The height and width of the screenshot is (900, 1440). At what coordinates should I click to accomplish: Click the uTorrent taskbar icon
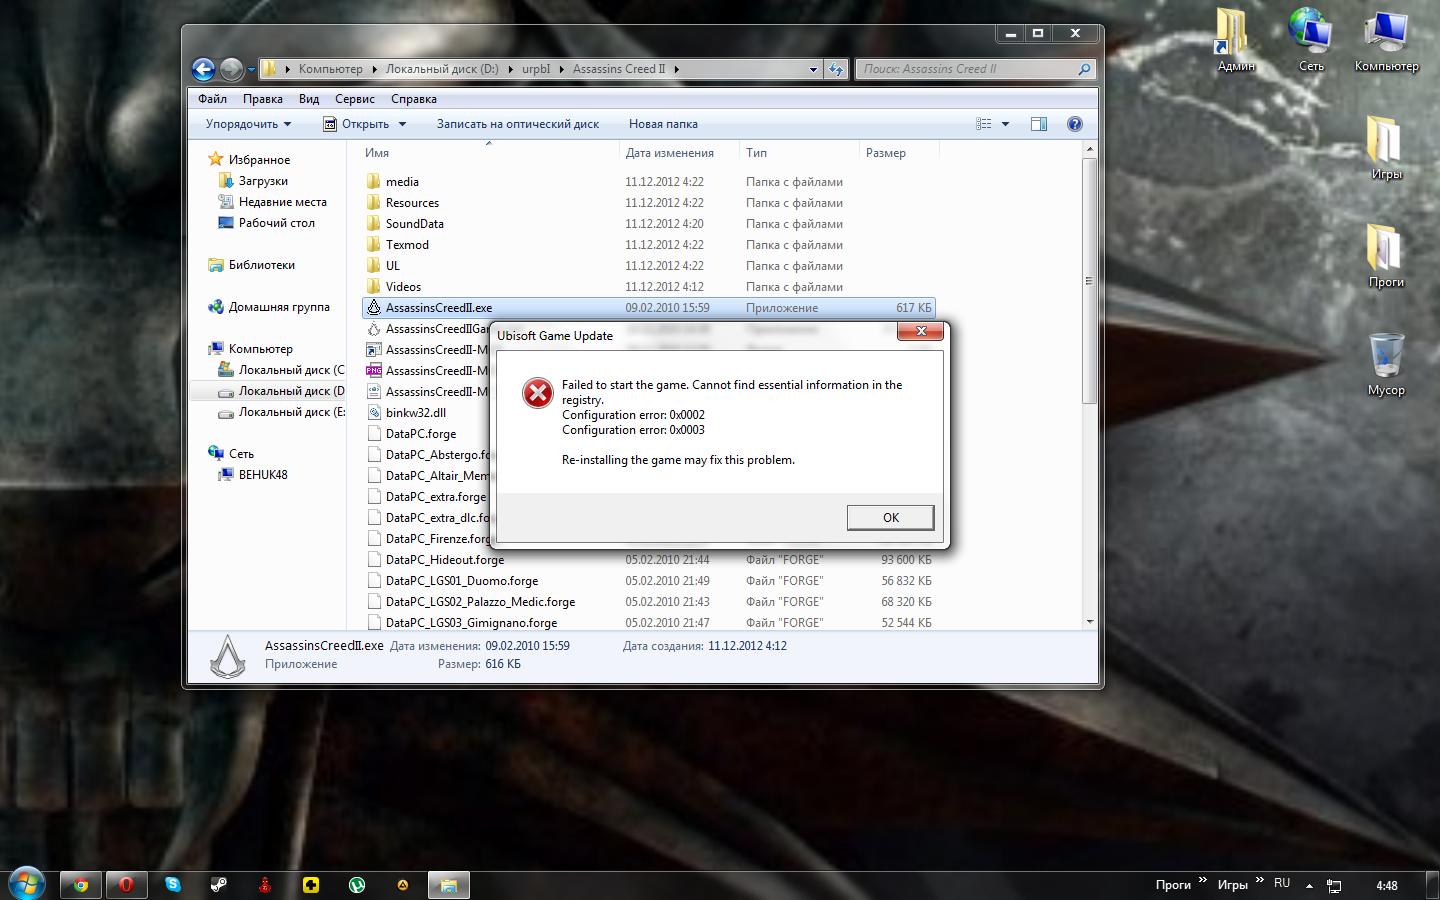tap(356, 885)
